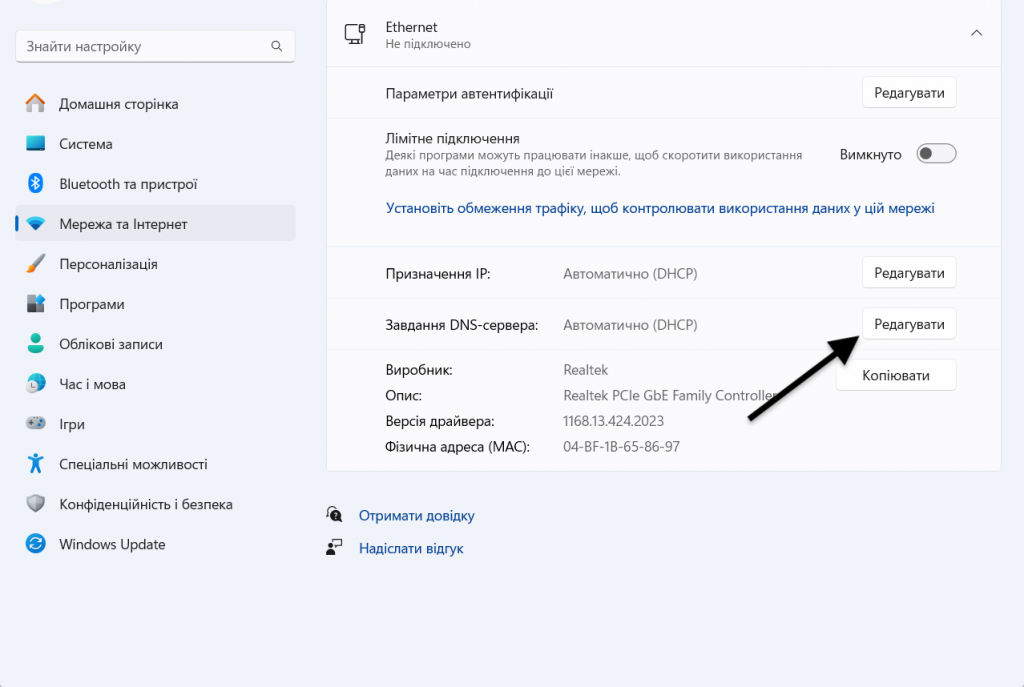Edit the DNS-сервера settings via Редагувати

[908, 323]
